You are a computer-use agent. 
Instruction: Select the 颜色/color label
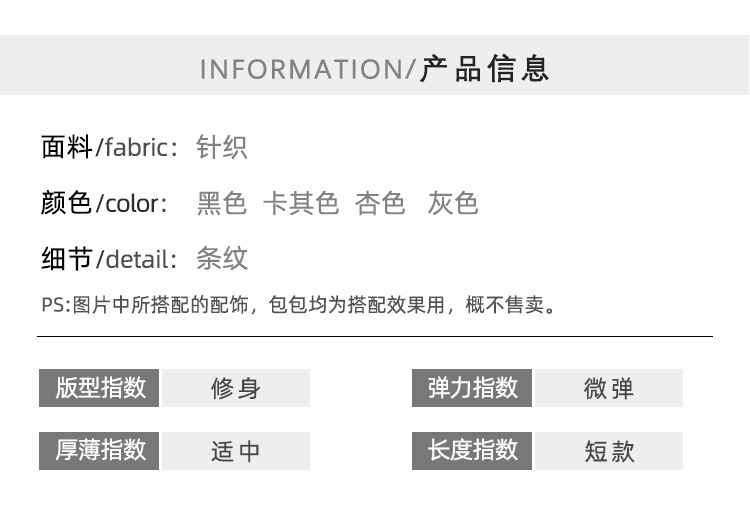(x=104, y=203)
